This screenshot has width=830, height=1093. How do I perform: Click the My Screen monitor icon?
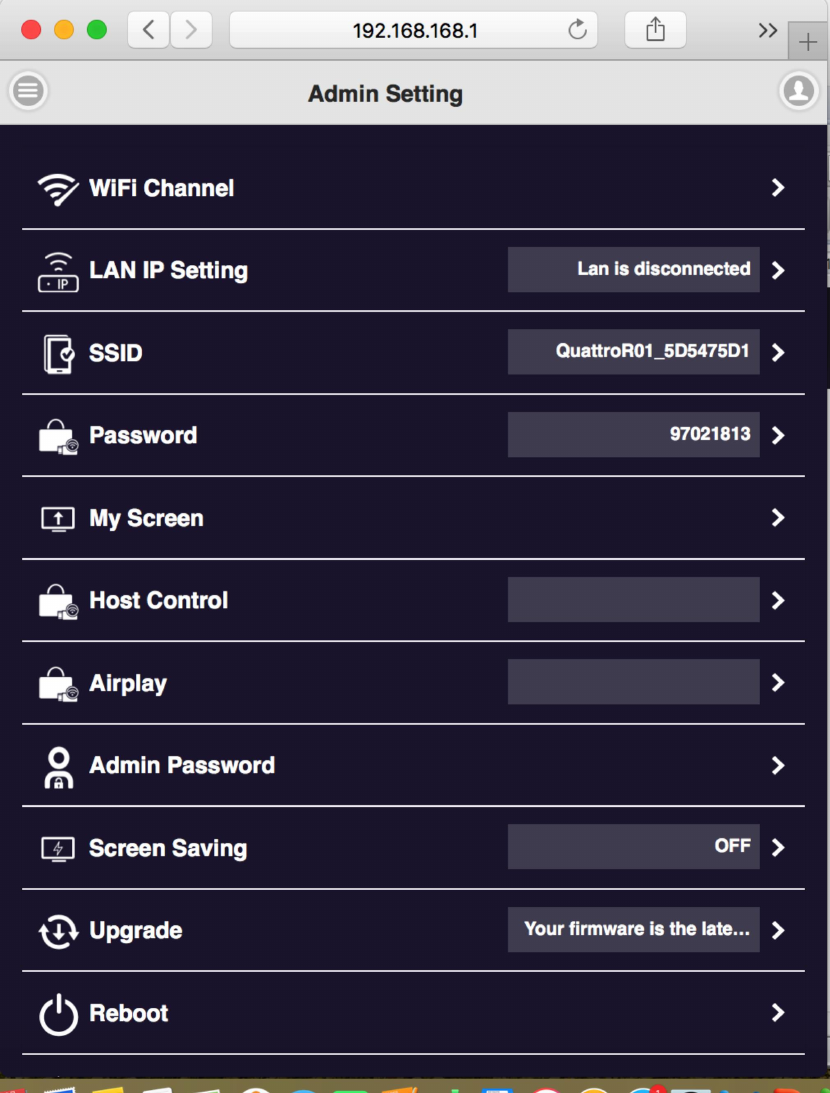[58, 518]
